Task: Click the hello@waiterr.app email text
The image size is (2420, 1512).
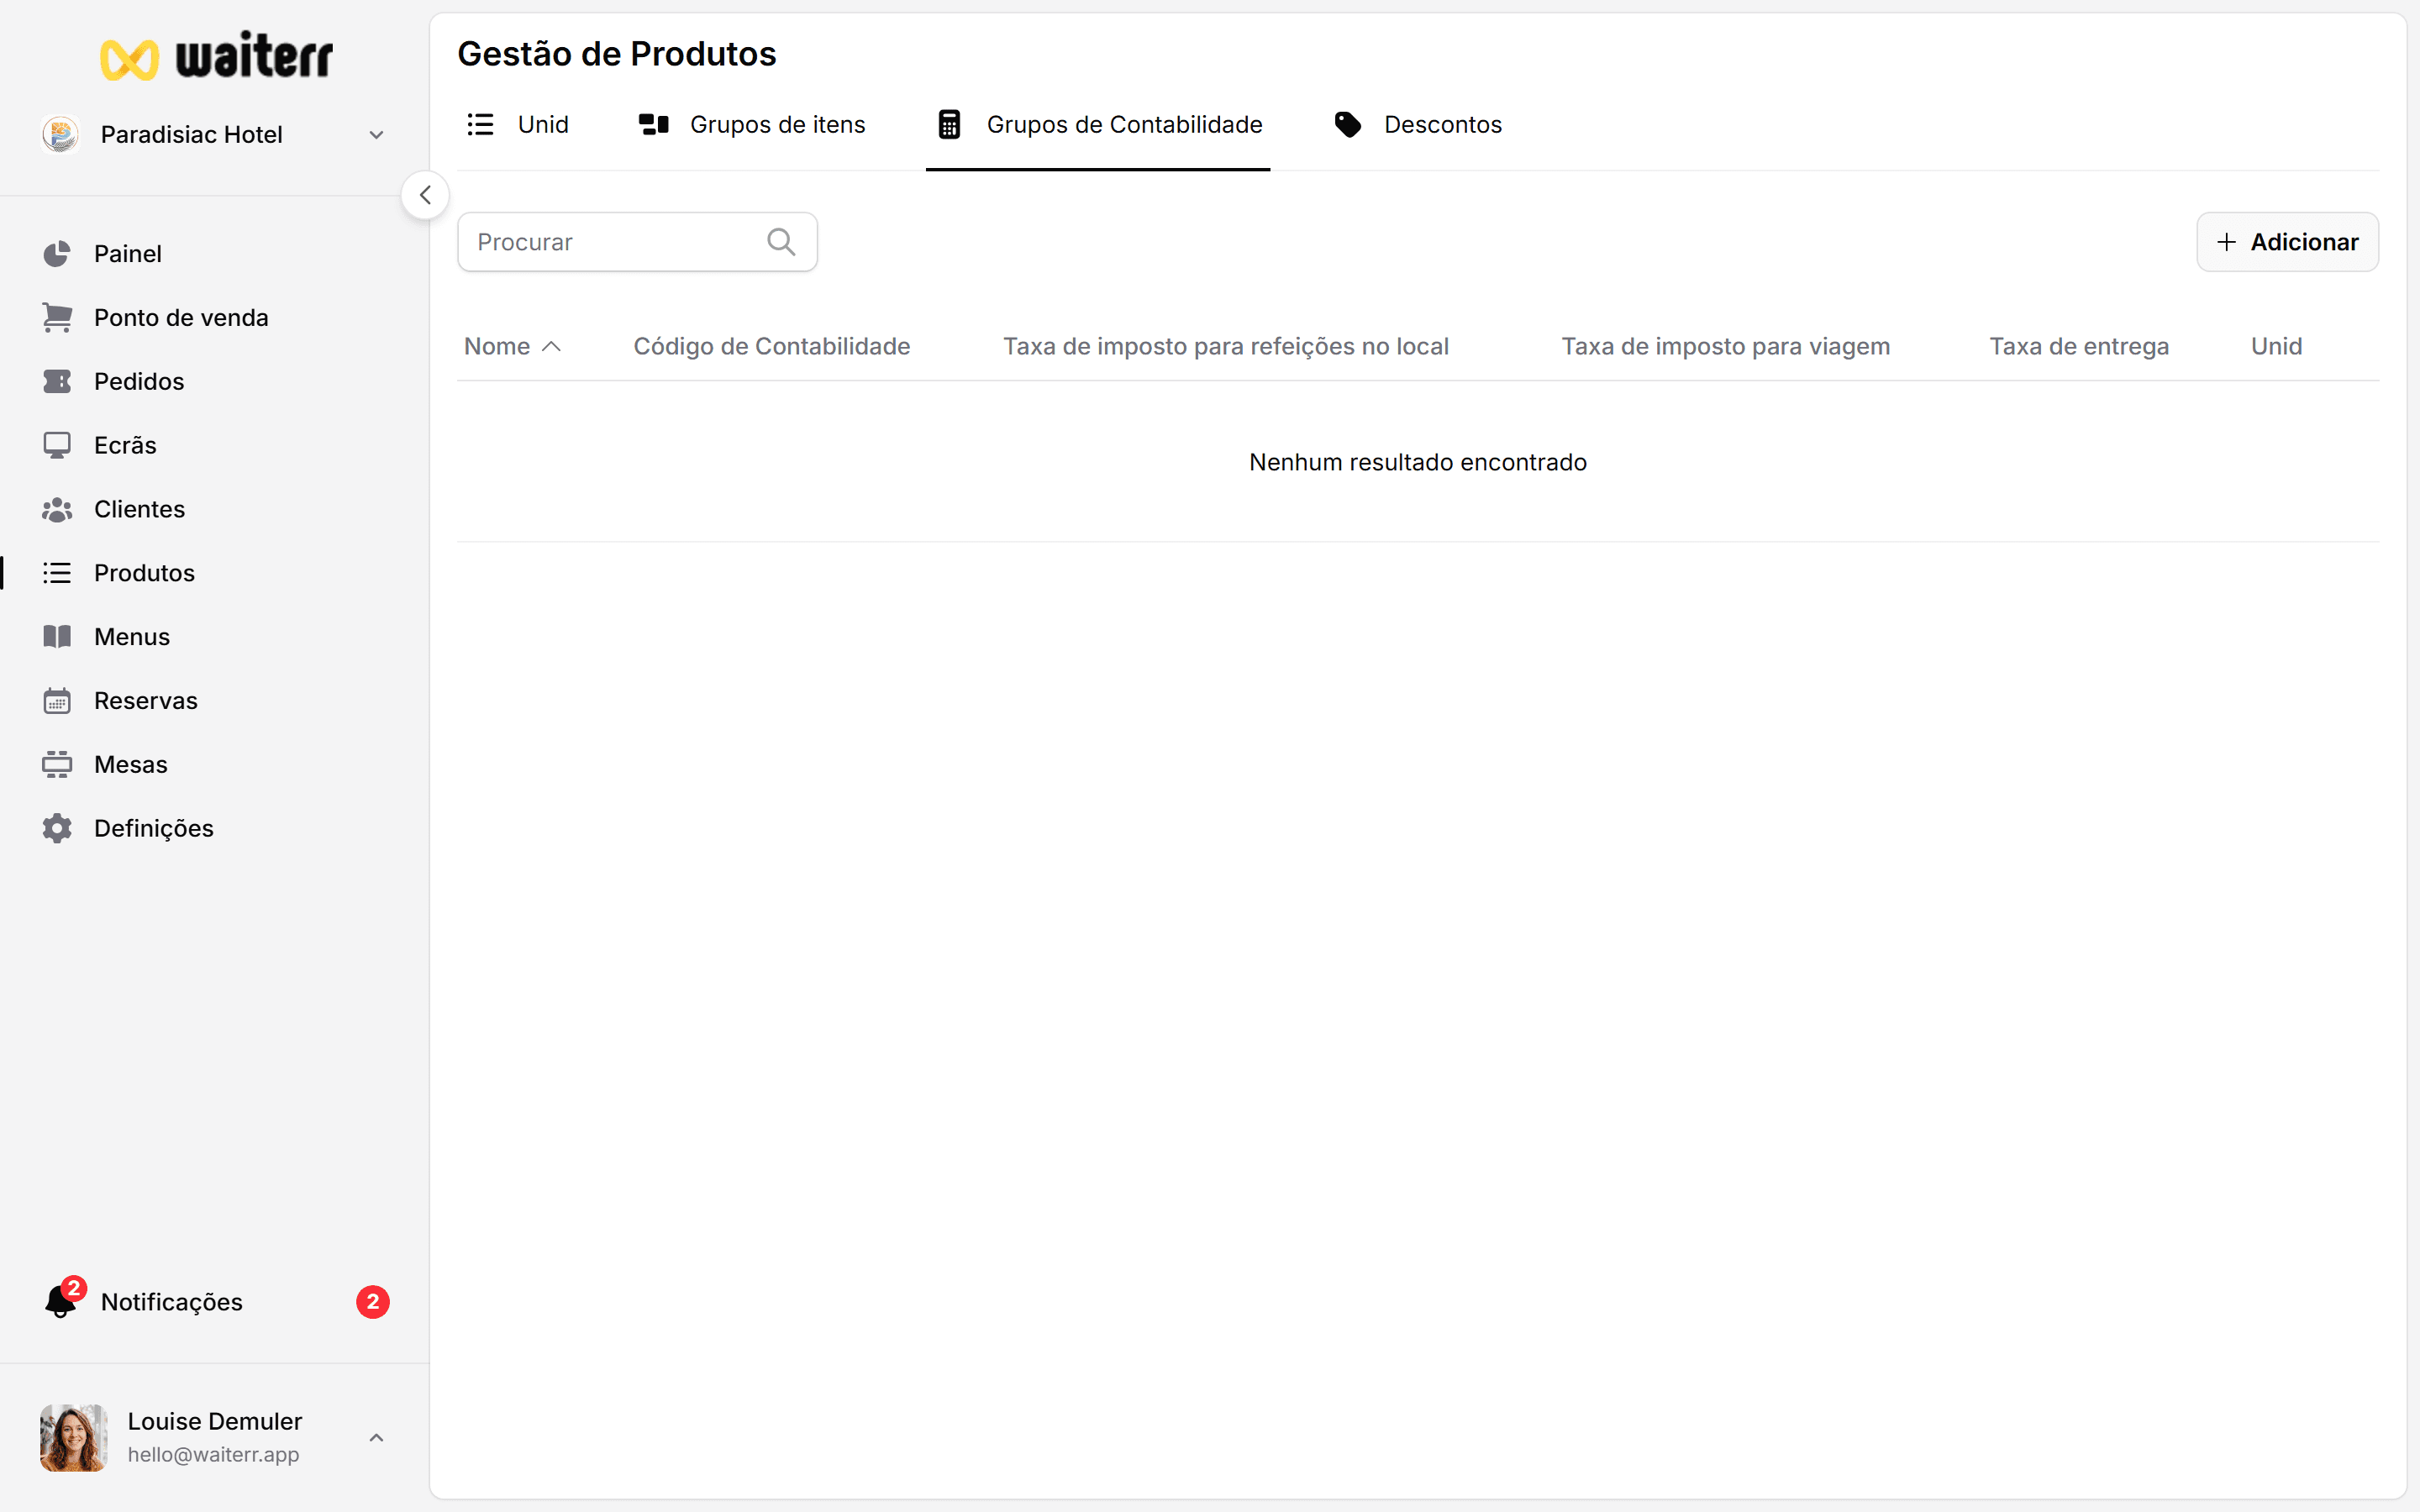Action: (213, 1455)
